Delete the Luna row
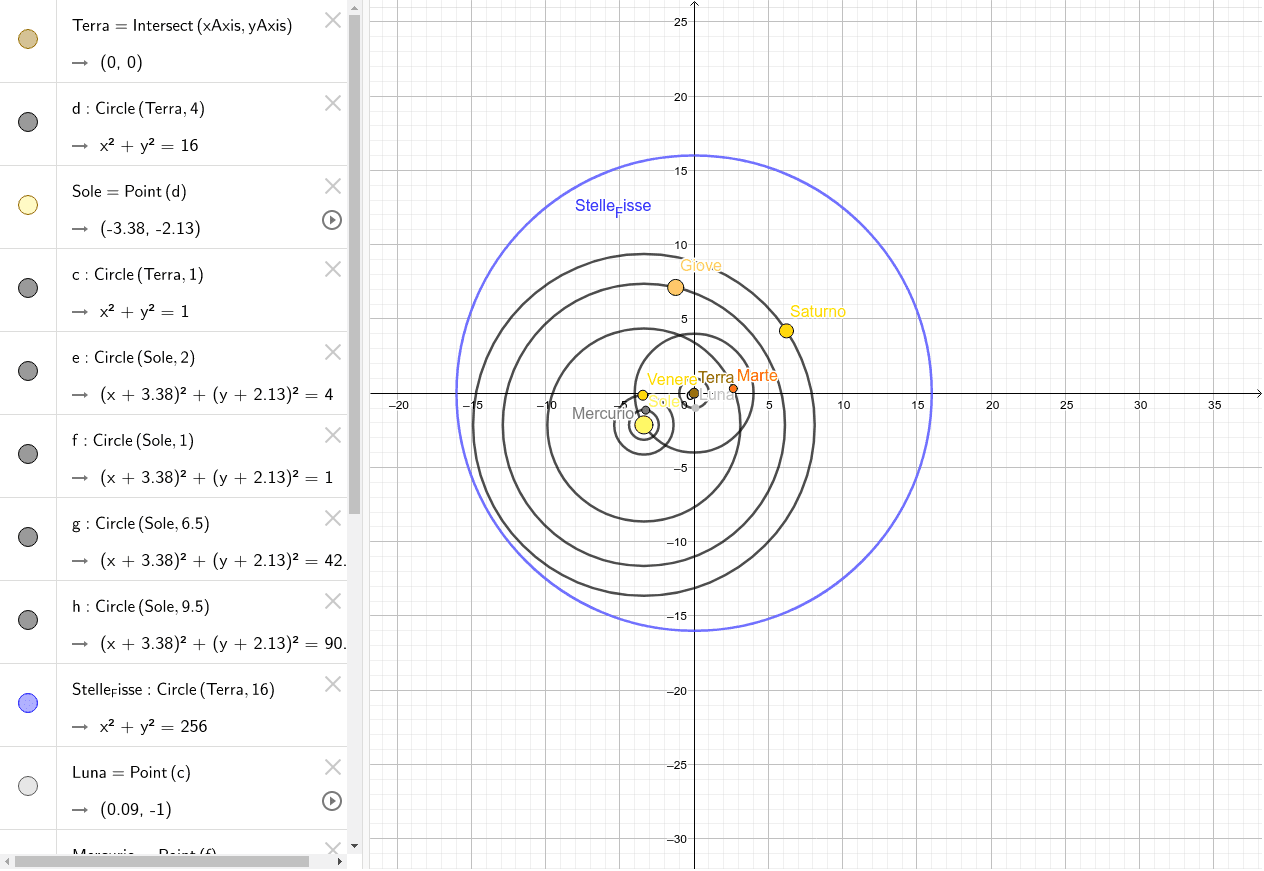Image resolution: width=1264 pixels, height=871 pixels. click(333, 767)
